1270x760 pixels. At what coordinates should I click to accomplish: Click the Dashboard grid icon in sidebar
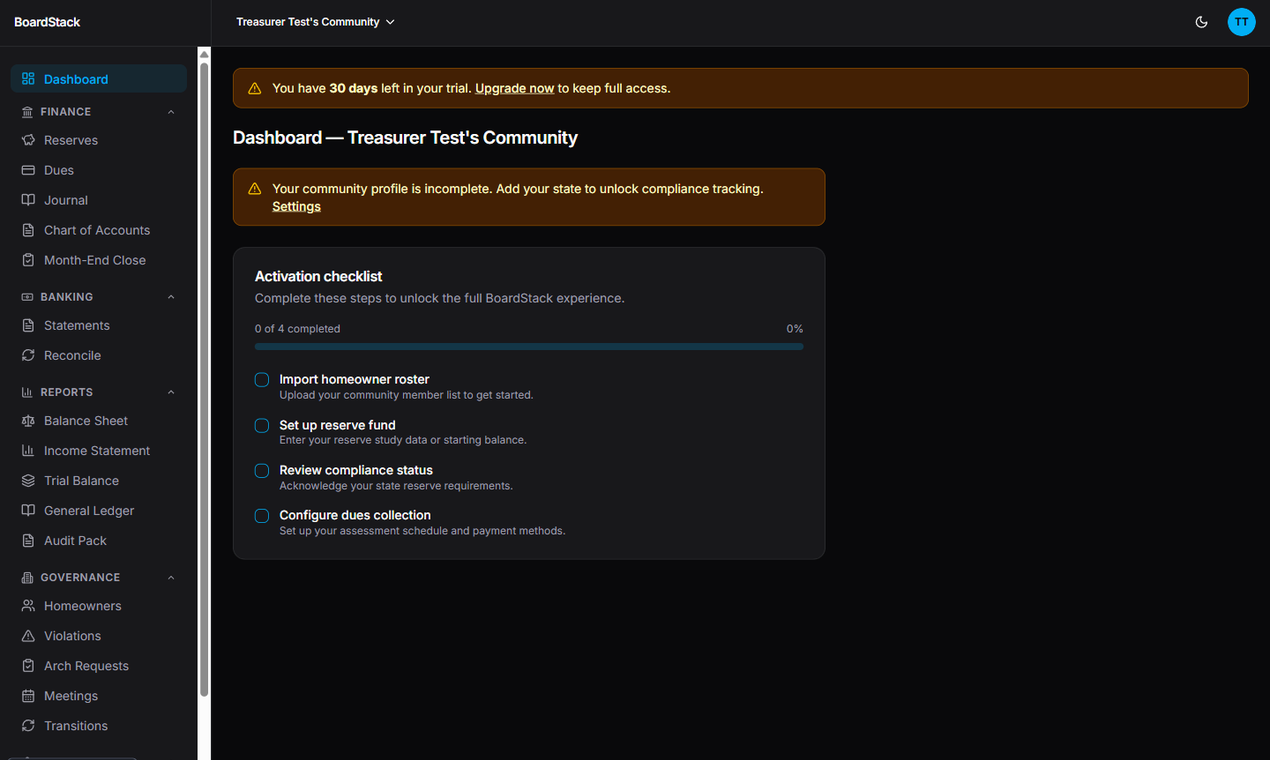tap(28, 79)
